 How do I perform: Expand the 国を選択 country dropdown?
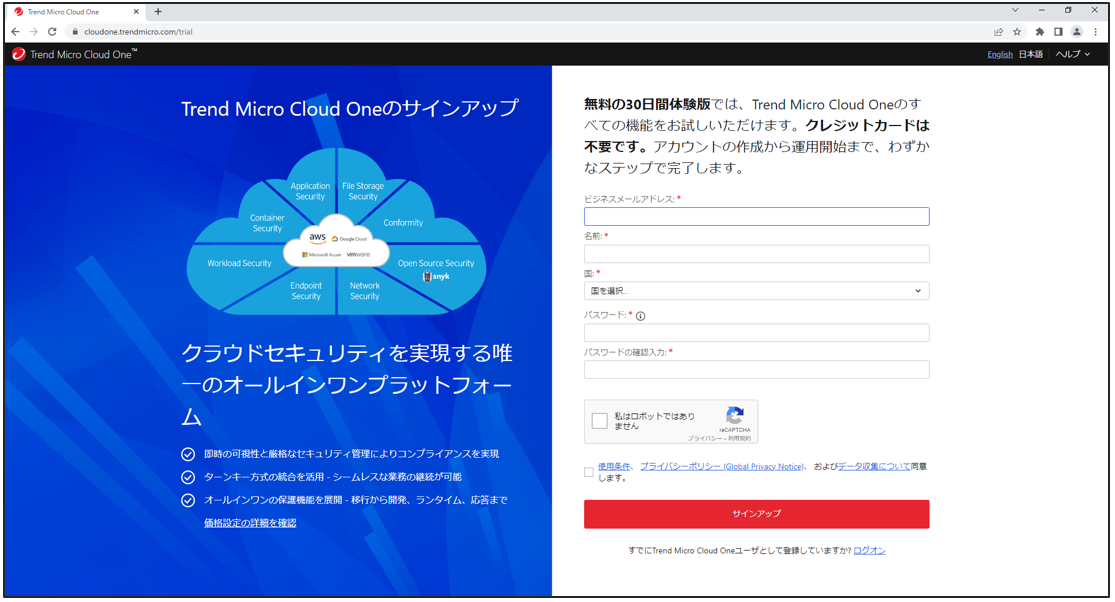pos(756,291)
